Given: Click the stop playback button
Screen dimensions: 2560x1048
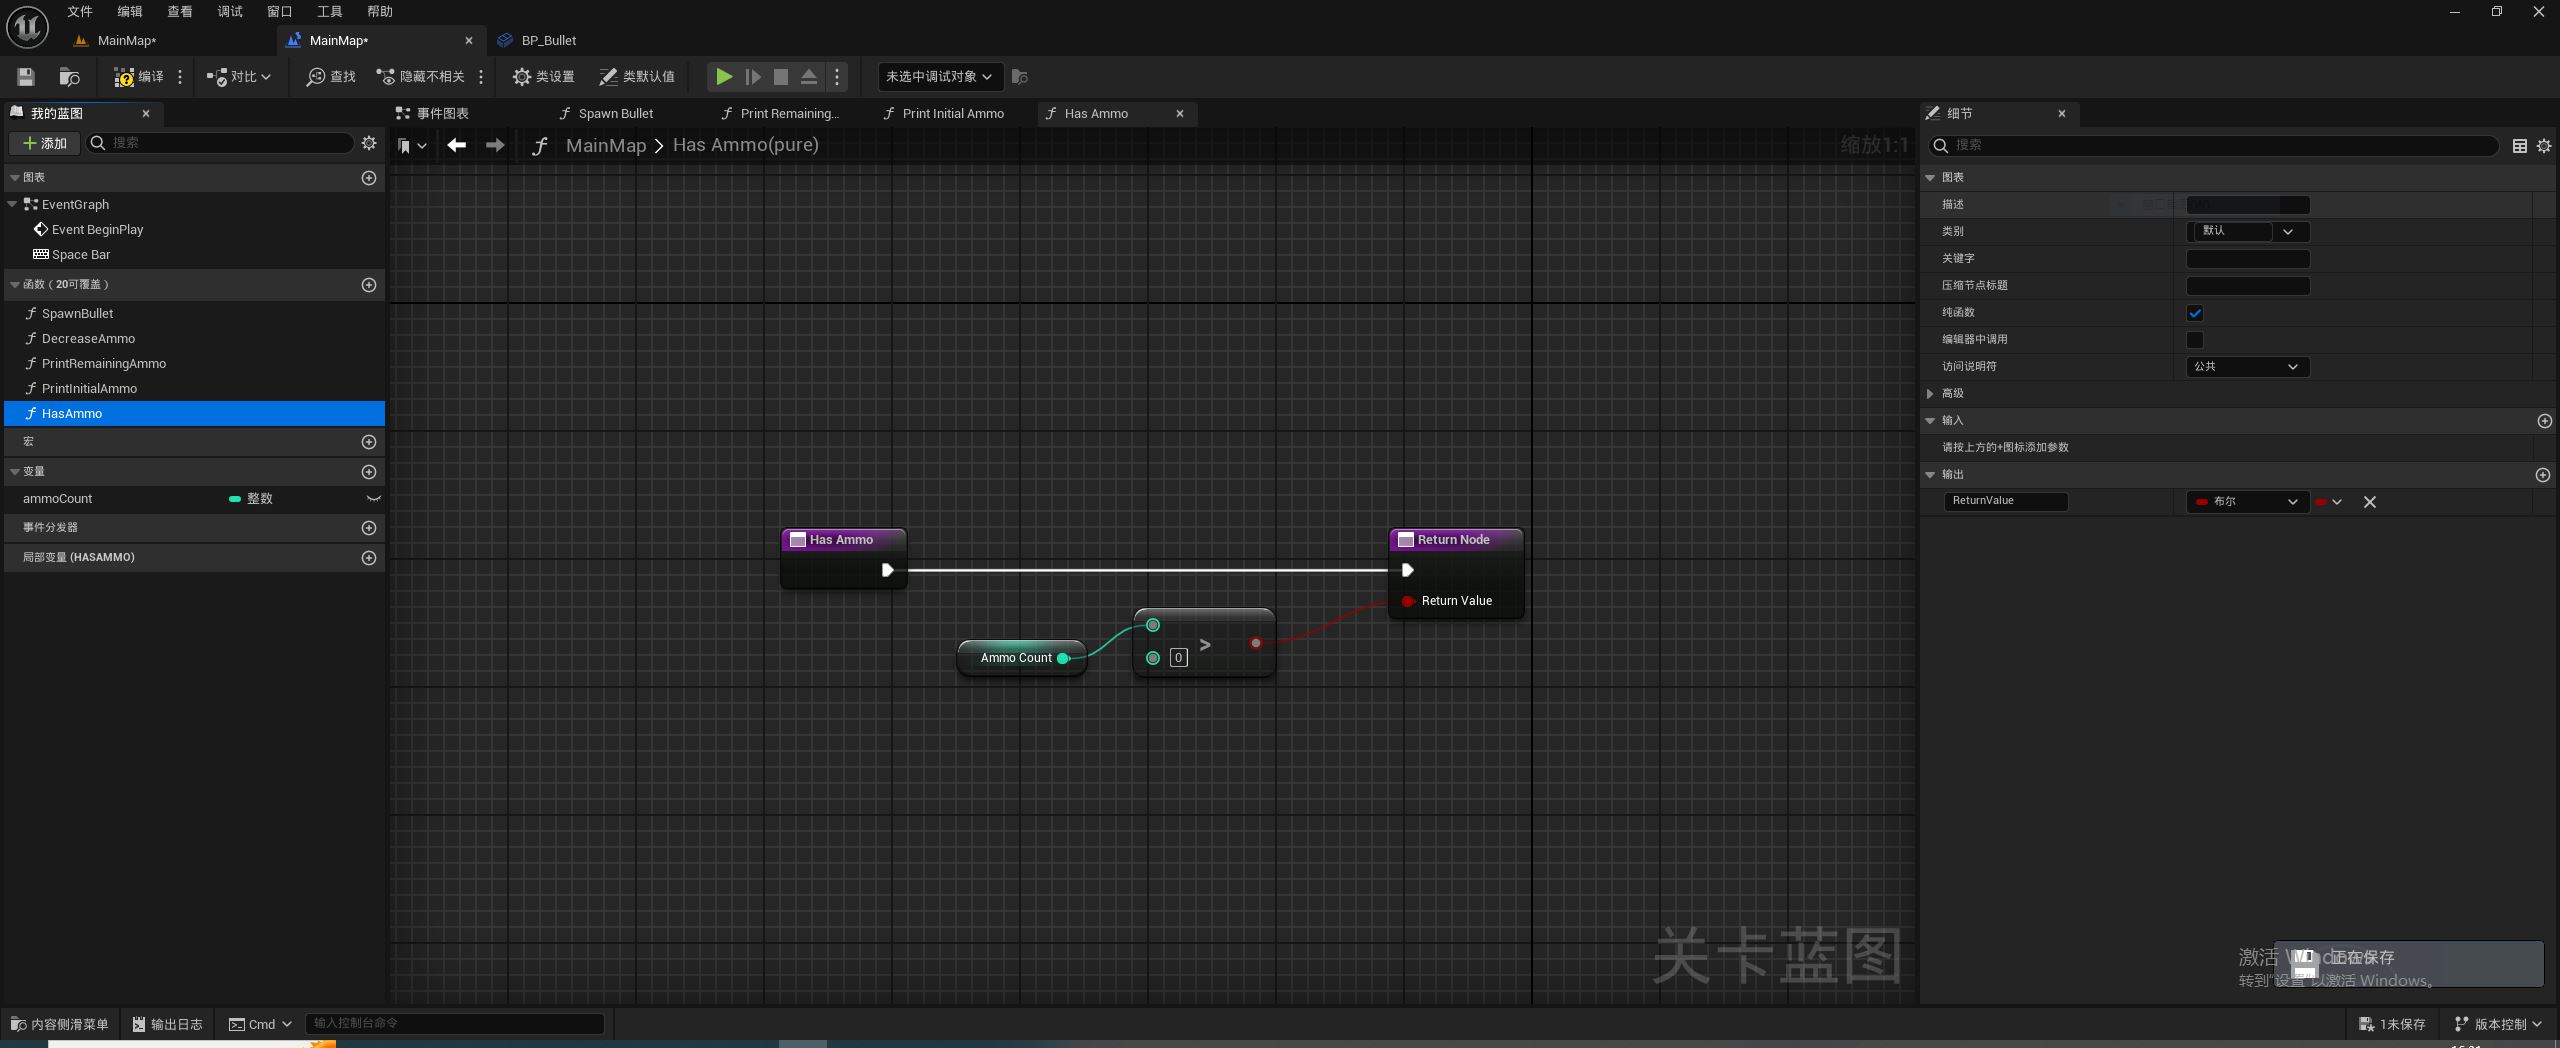Looking at the screenshot, I should [781, 77].
